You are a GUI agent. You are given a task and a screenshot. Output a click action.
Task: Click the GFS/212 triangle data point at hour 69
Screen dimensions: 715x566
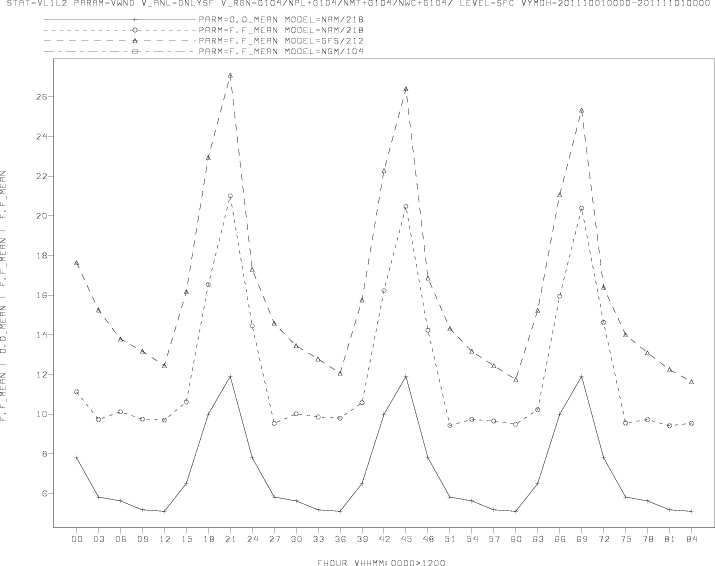coord(581,110)
